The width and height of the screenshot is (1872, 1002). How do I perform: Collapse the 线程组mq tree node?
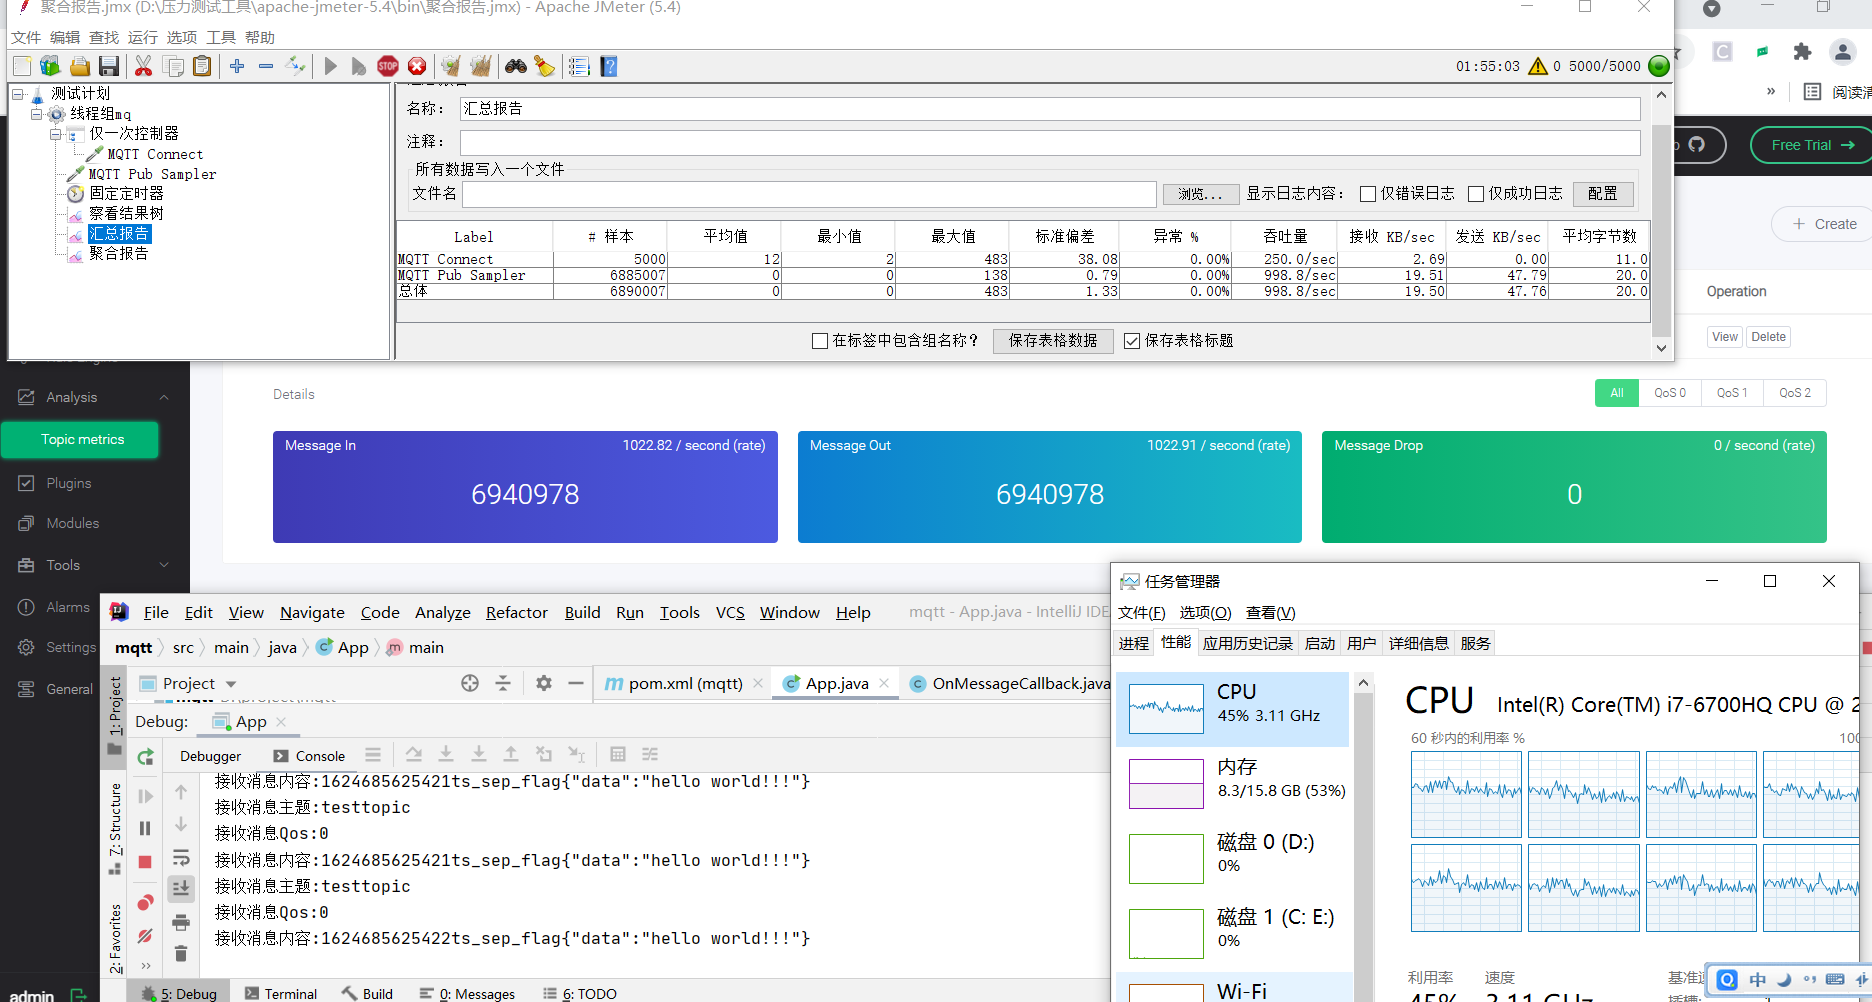point(36,114)
